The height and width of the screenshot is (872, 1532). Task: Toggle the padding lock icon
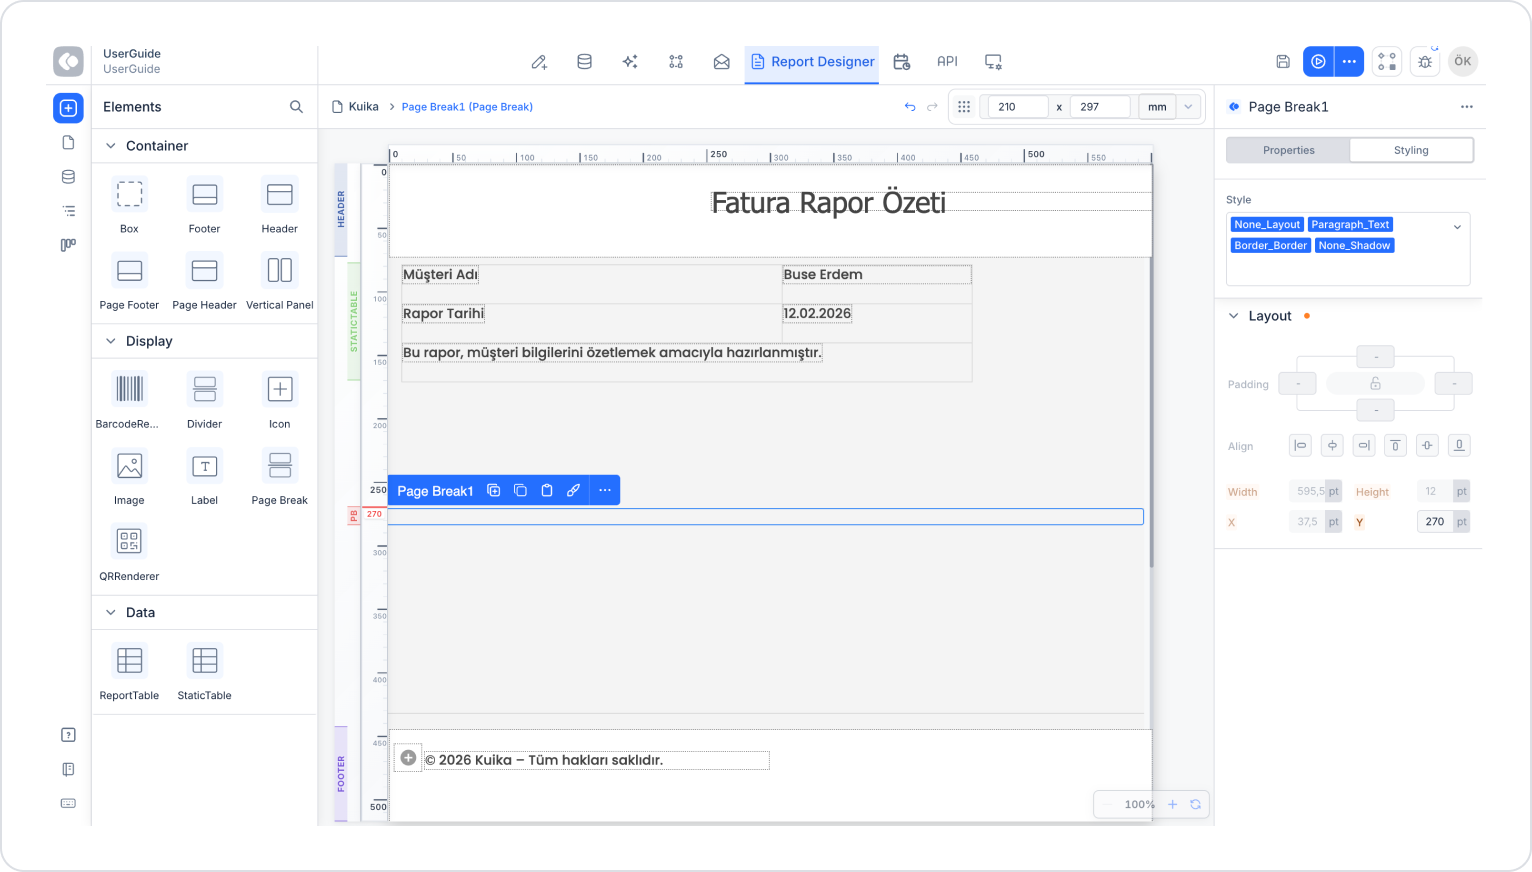coord(1375,384)
